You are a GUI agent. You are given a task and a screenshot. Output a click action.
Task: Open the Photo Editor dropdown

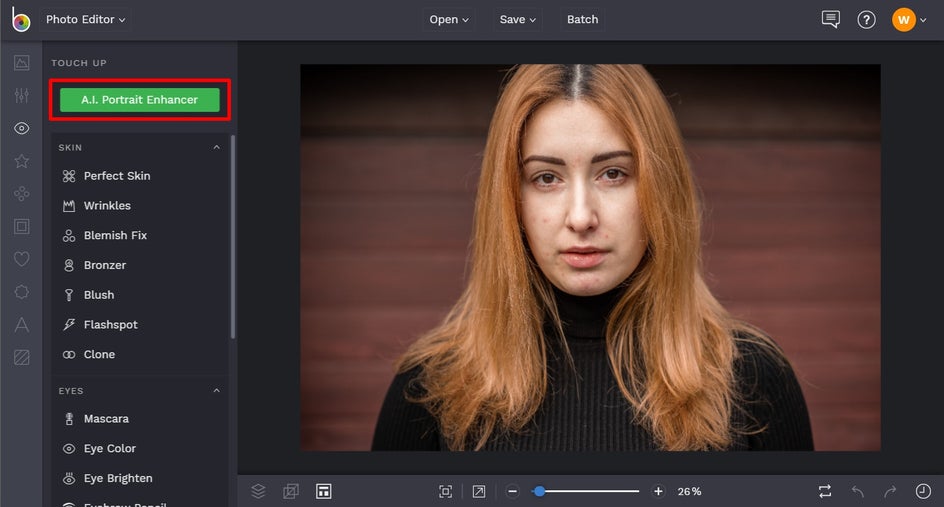point(85,19)
